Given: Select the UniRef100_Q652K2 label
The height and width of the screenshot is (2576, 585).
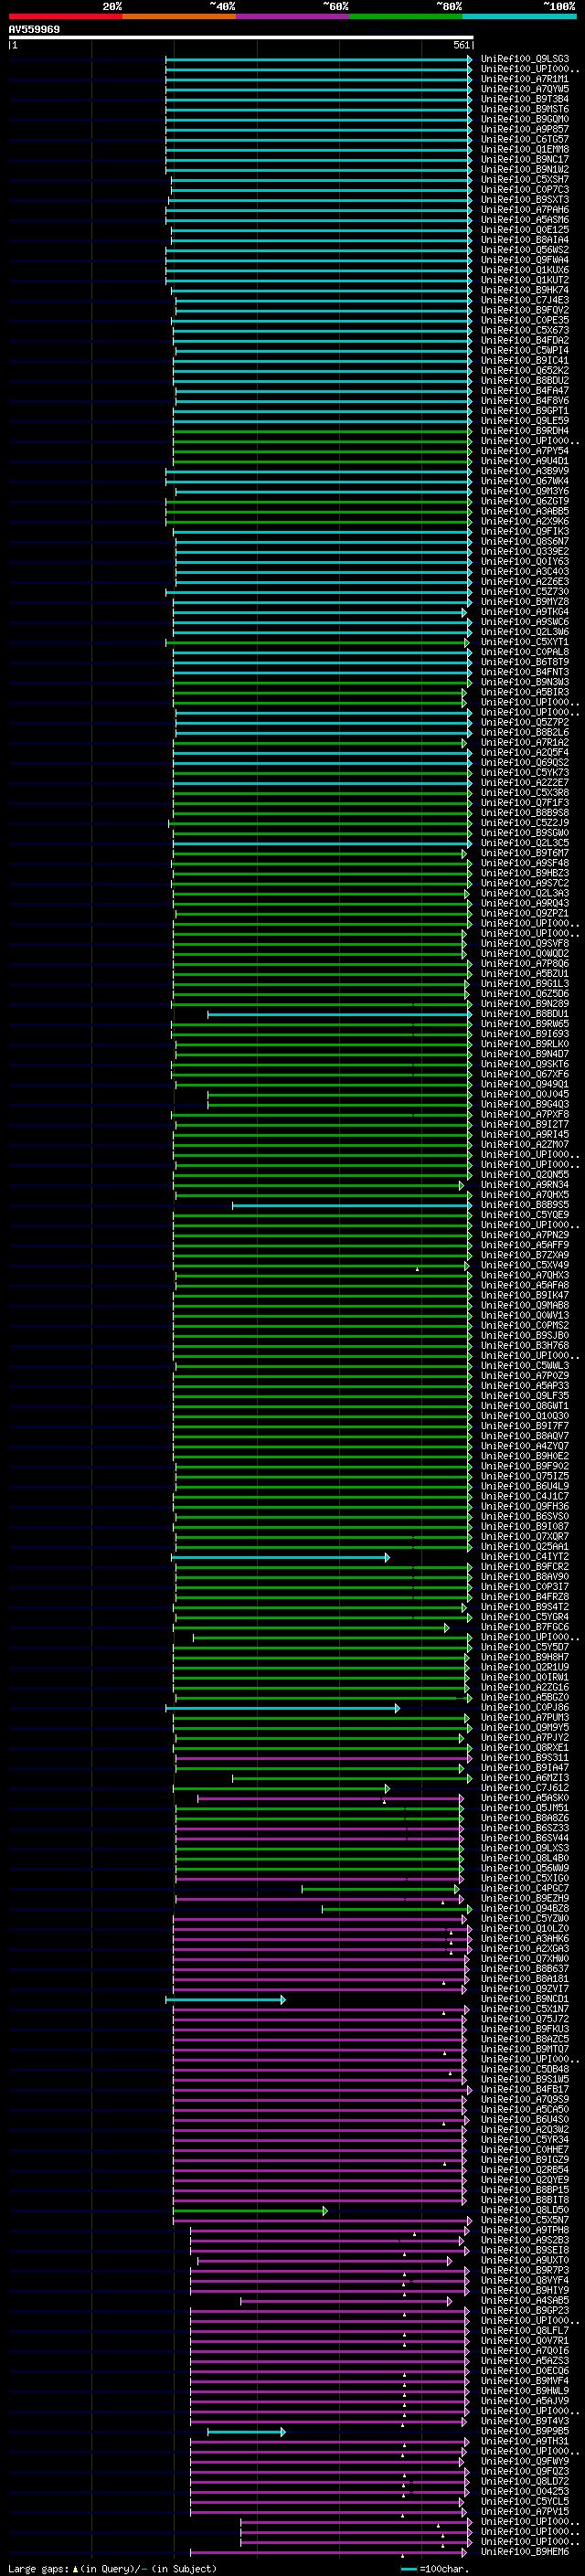Looking at the screenshot, I should [525, 371].
